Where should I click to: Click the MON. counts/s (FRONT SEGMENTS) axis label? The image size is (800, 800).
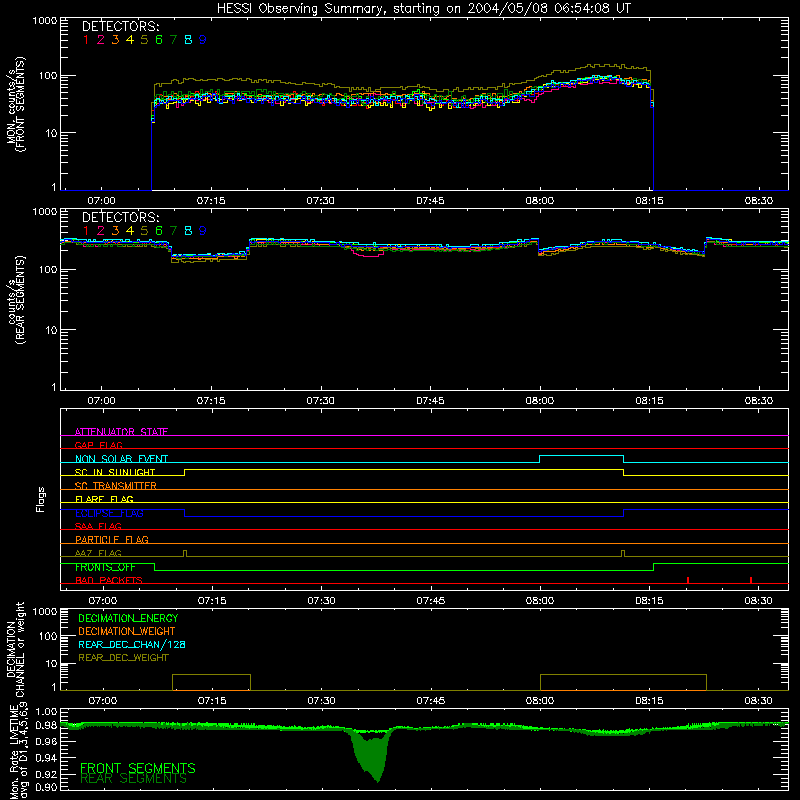(x=15, y=104)
